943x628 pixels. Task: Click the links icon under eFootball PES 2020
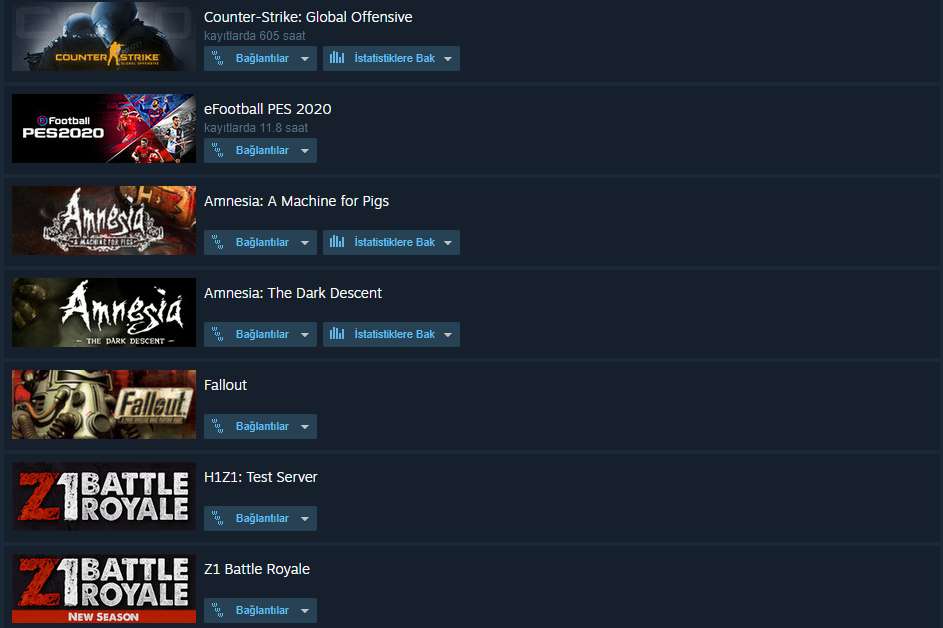pyautogui.click(x=218, y=150)
